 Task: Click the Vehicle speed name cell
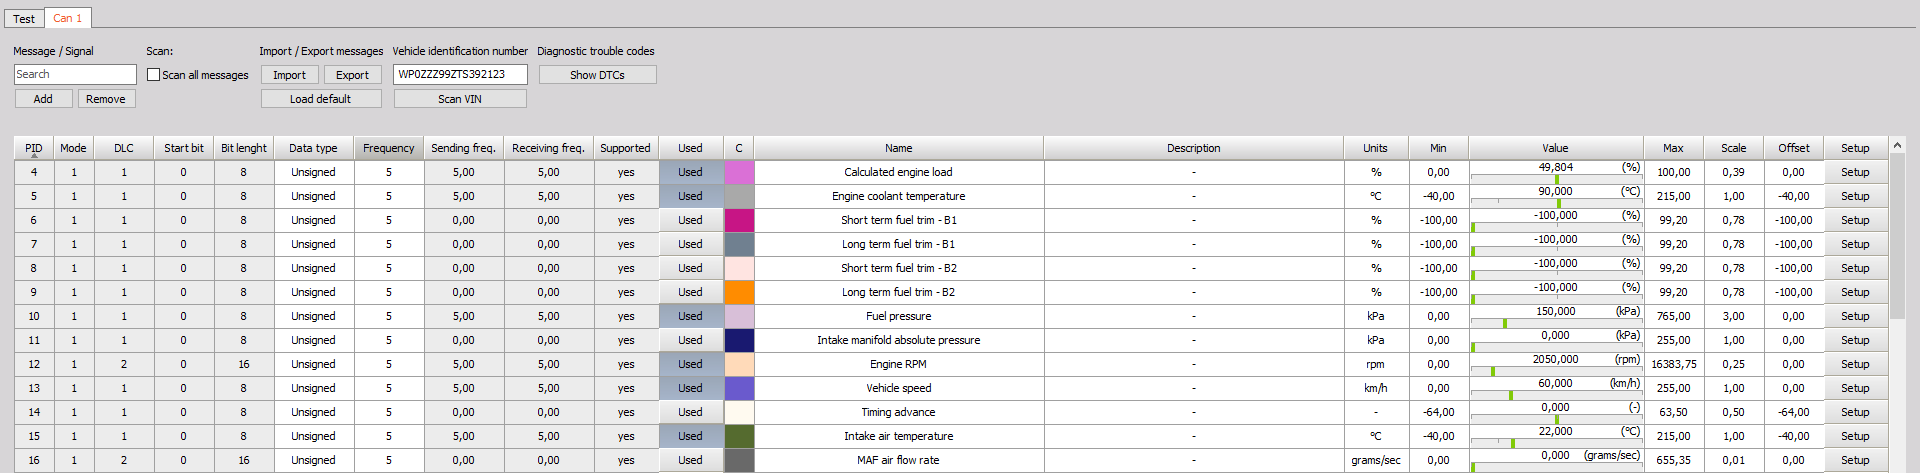[899, 388]
